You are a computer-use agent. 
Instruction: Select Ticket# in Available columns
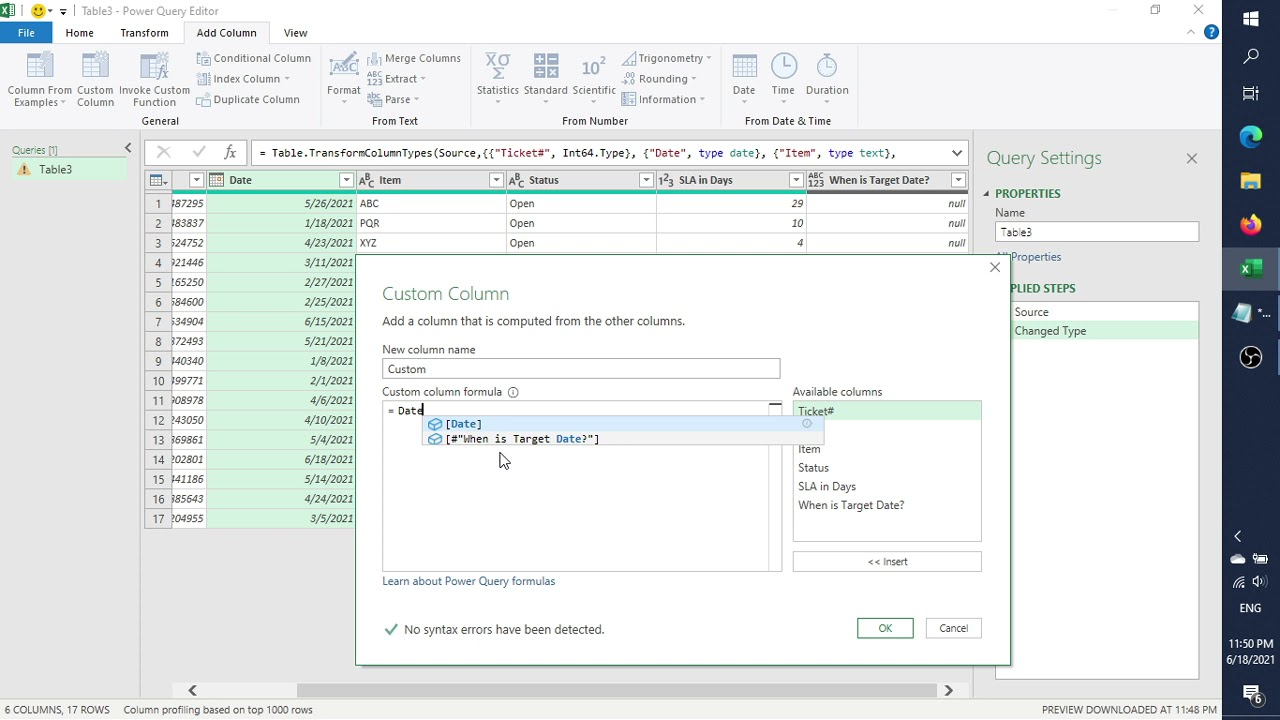887,411
